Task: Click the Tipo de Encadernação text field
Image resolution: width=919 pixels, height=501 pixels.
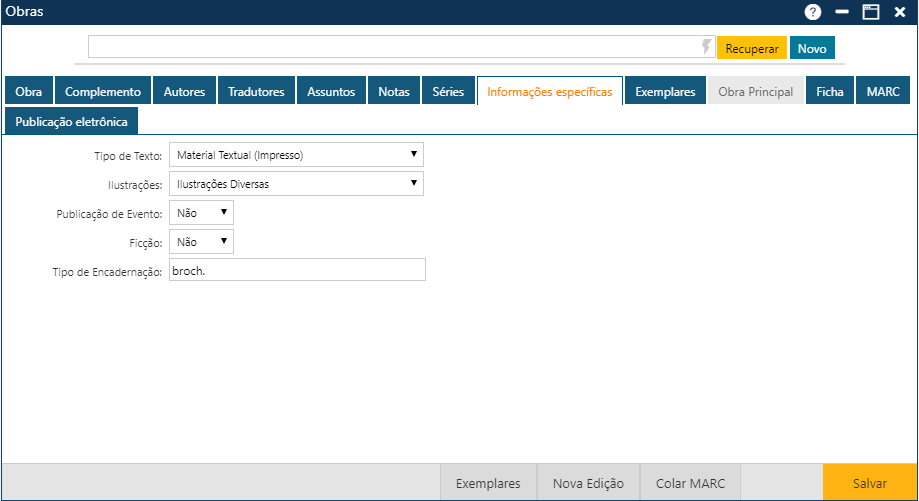Action: [x=297, y=271]
